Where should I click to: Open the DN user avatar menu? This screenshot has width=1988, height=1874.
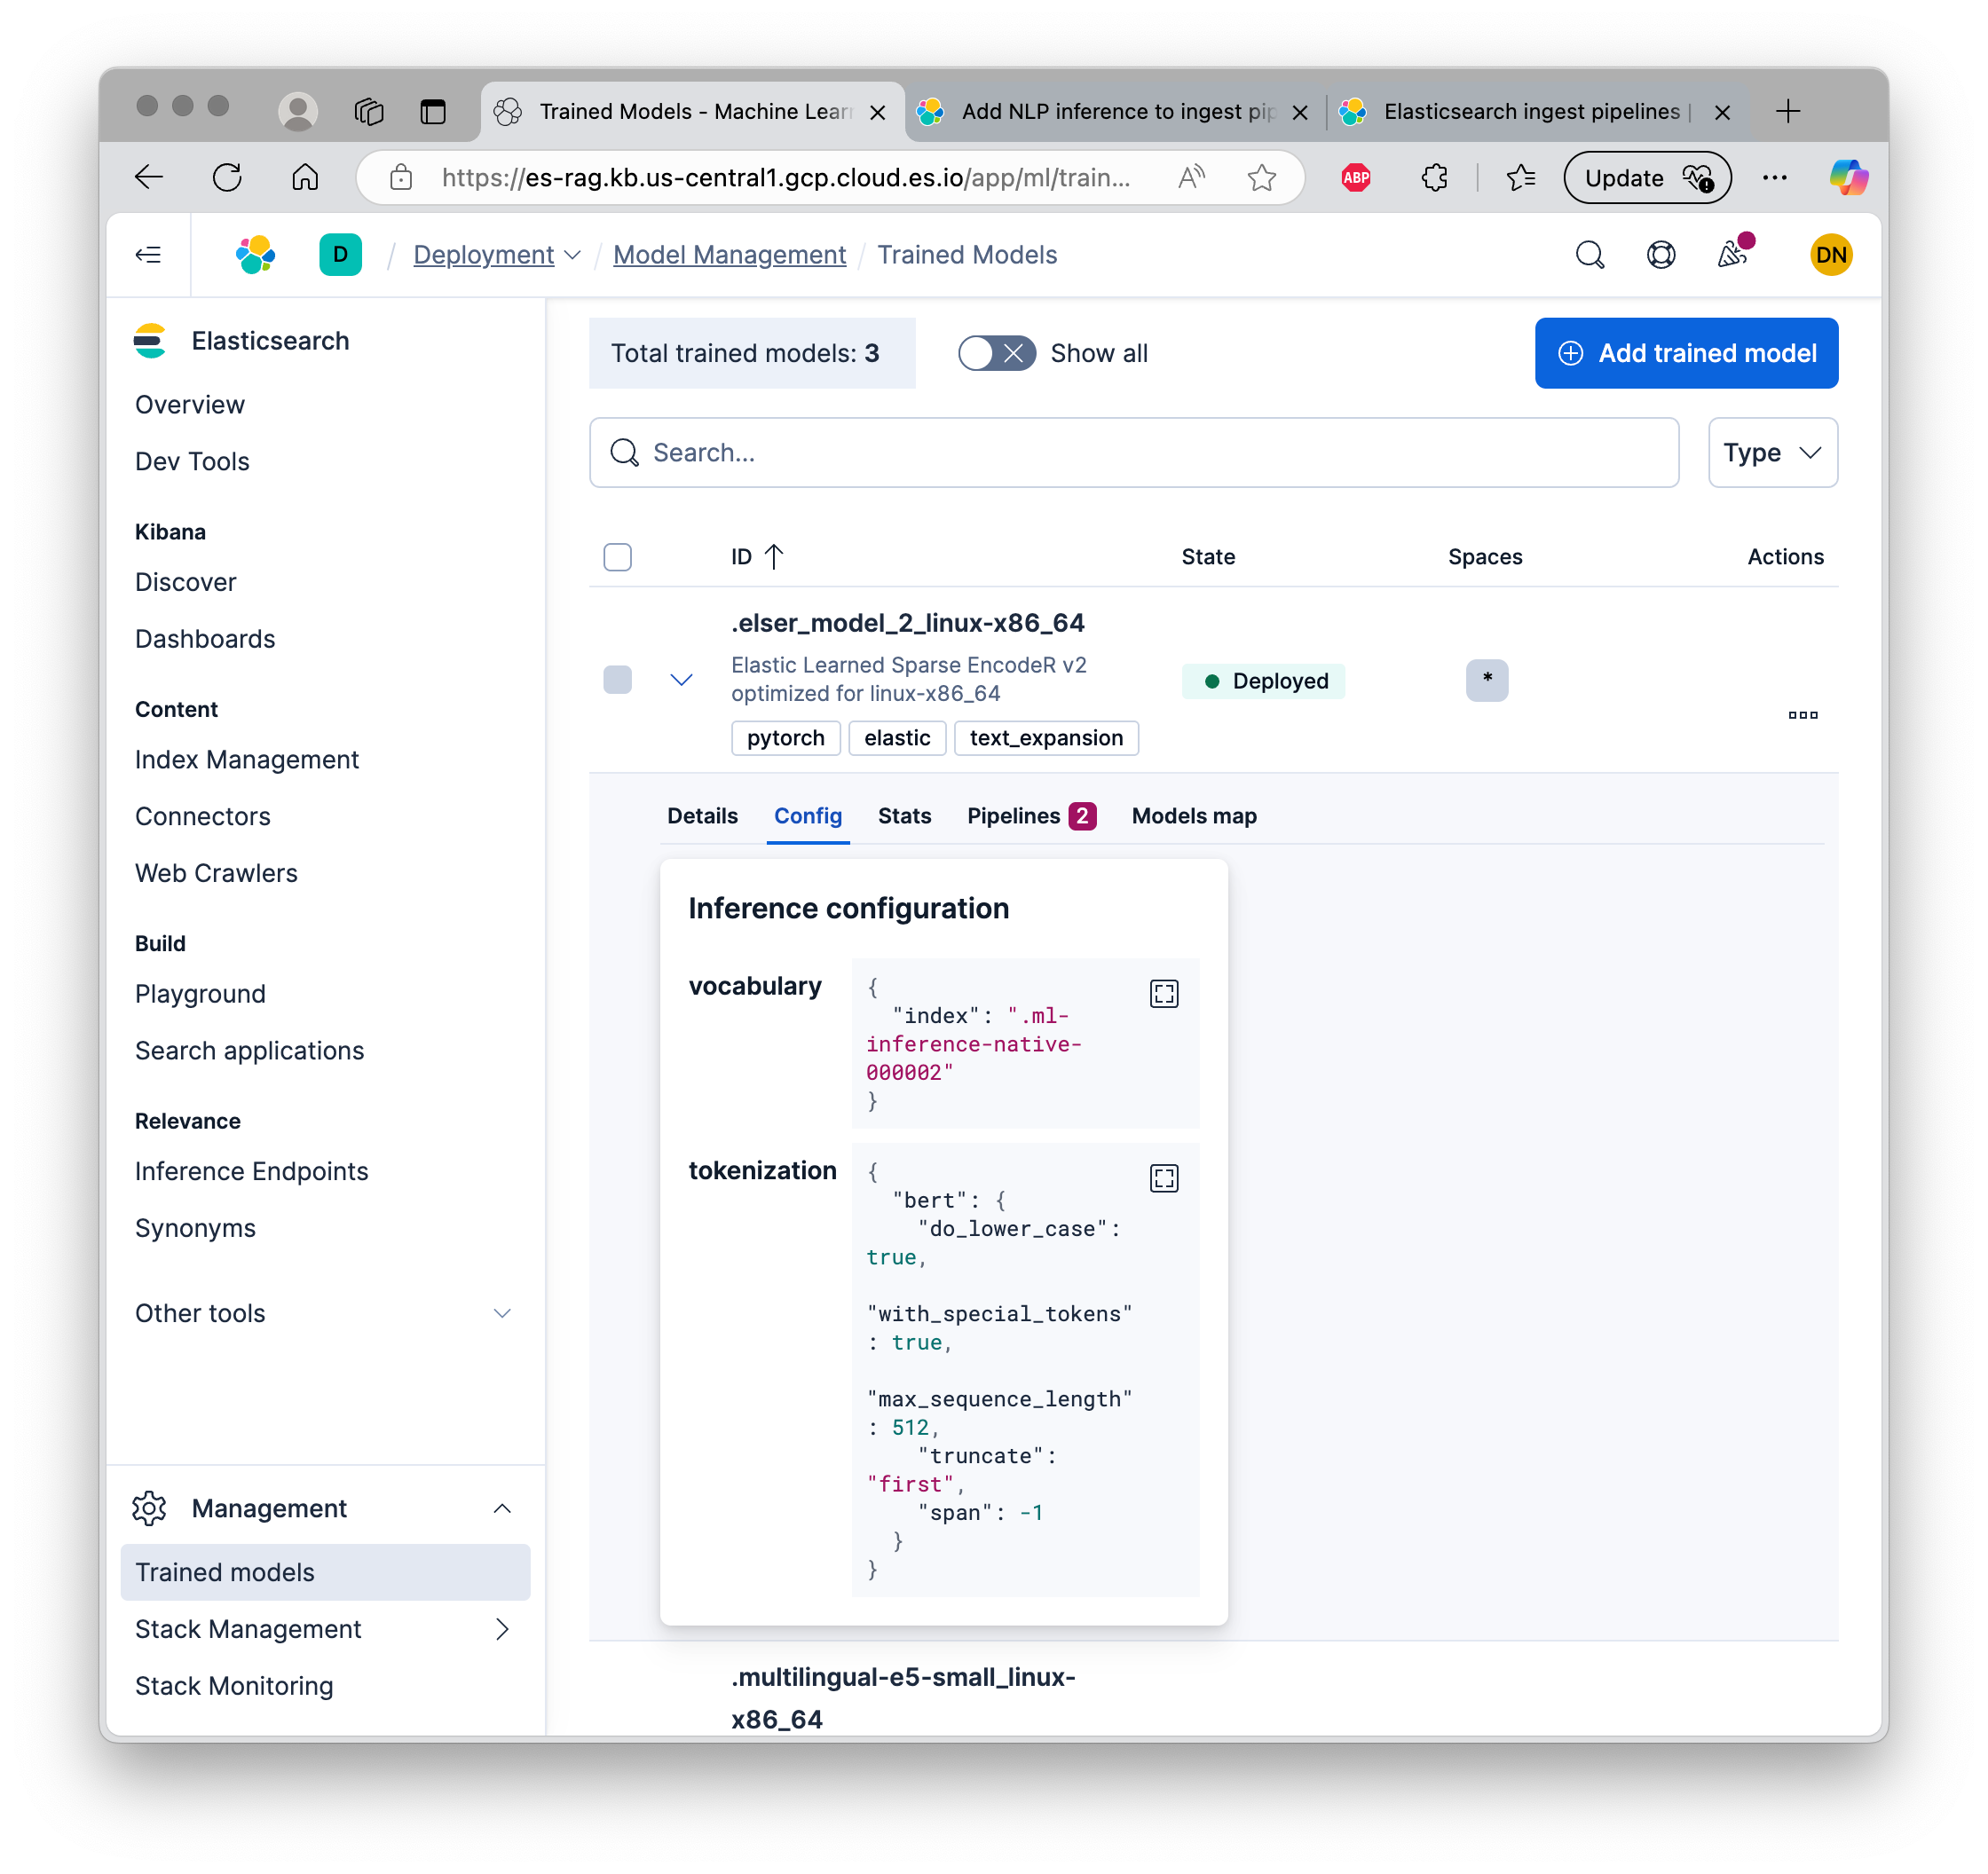tap(1830, 255)
